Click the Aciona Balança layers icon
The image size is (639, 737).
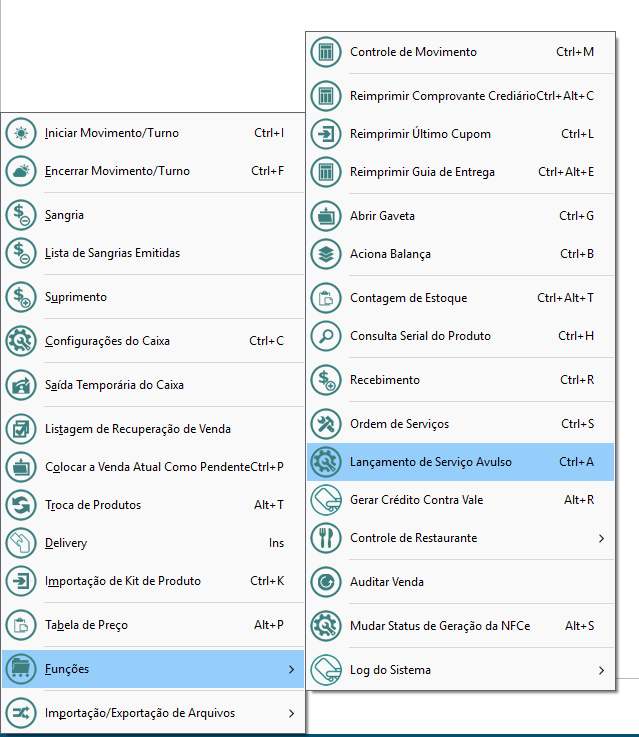coord(326,254)
